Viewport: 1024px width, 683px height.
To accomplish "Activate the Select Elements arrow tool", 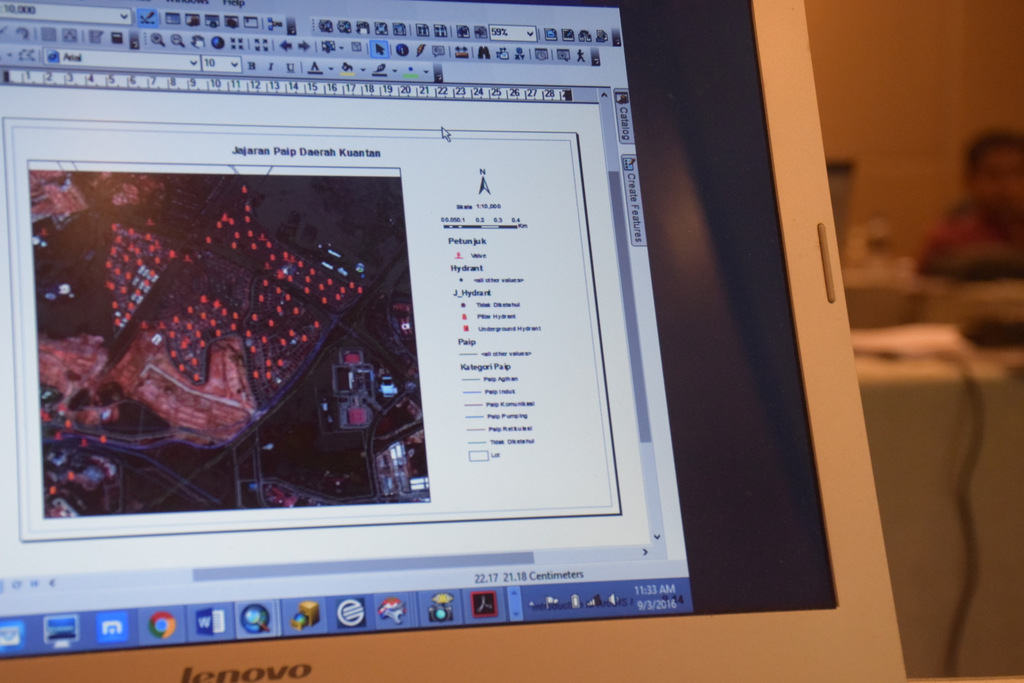I will point(379,49).
